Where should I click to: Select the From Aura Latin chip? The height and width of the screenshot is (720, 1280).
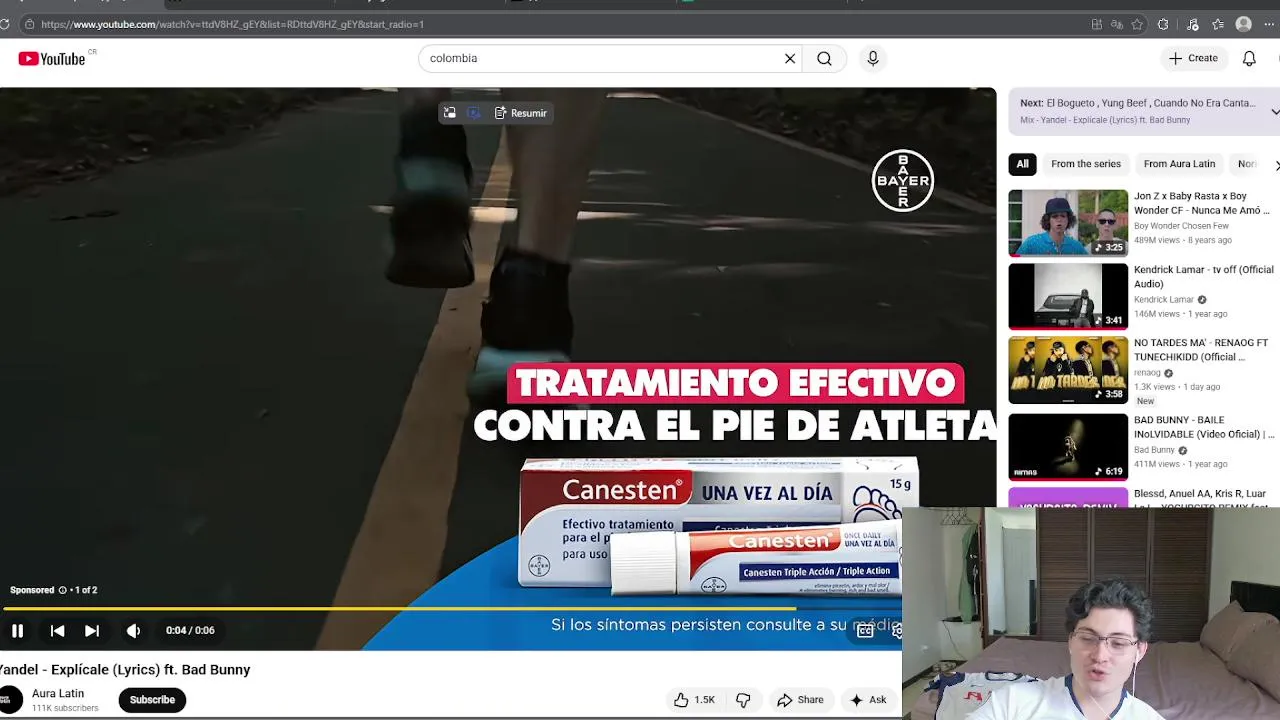(x=1179, y=164)
